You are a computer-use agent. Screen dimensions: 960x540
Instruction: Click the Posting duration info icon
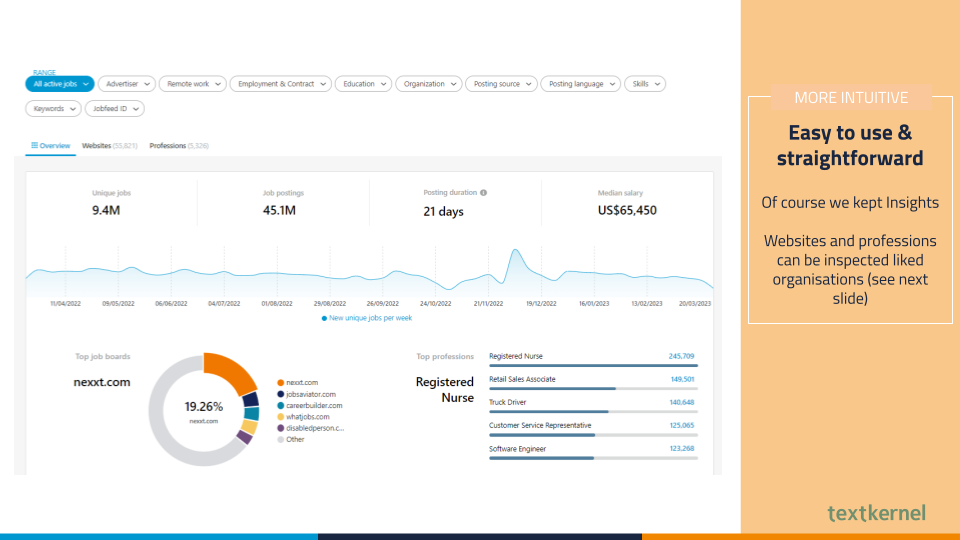pos(484,192)
